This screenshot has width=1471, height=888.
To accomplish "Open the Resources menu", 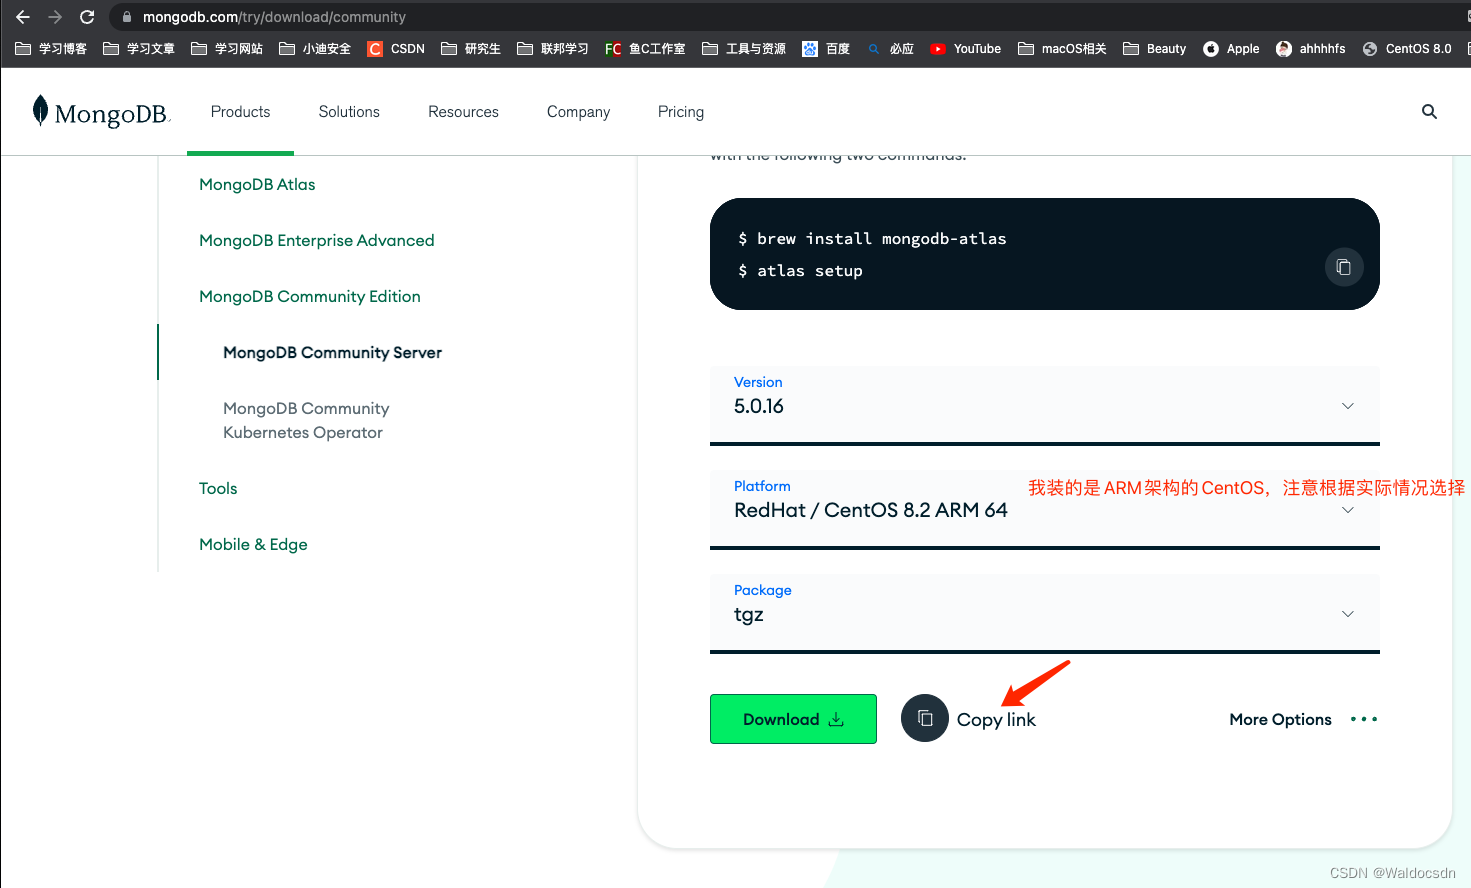I will tap(463, 112).
